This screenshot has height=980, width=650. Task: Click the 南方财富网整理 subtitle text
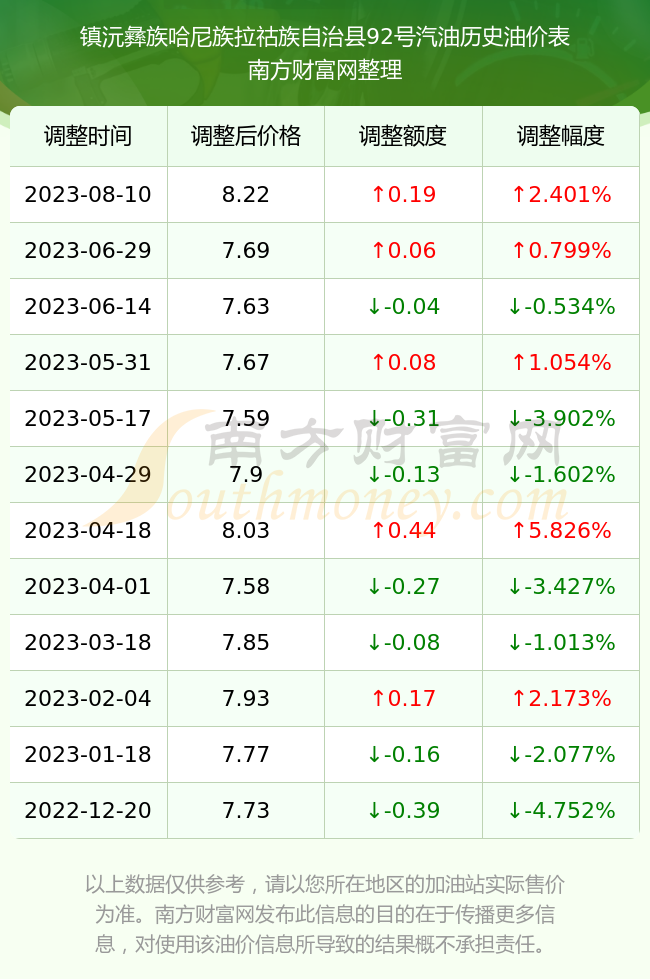(x=325, y=69)
